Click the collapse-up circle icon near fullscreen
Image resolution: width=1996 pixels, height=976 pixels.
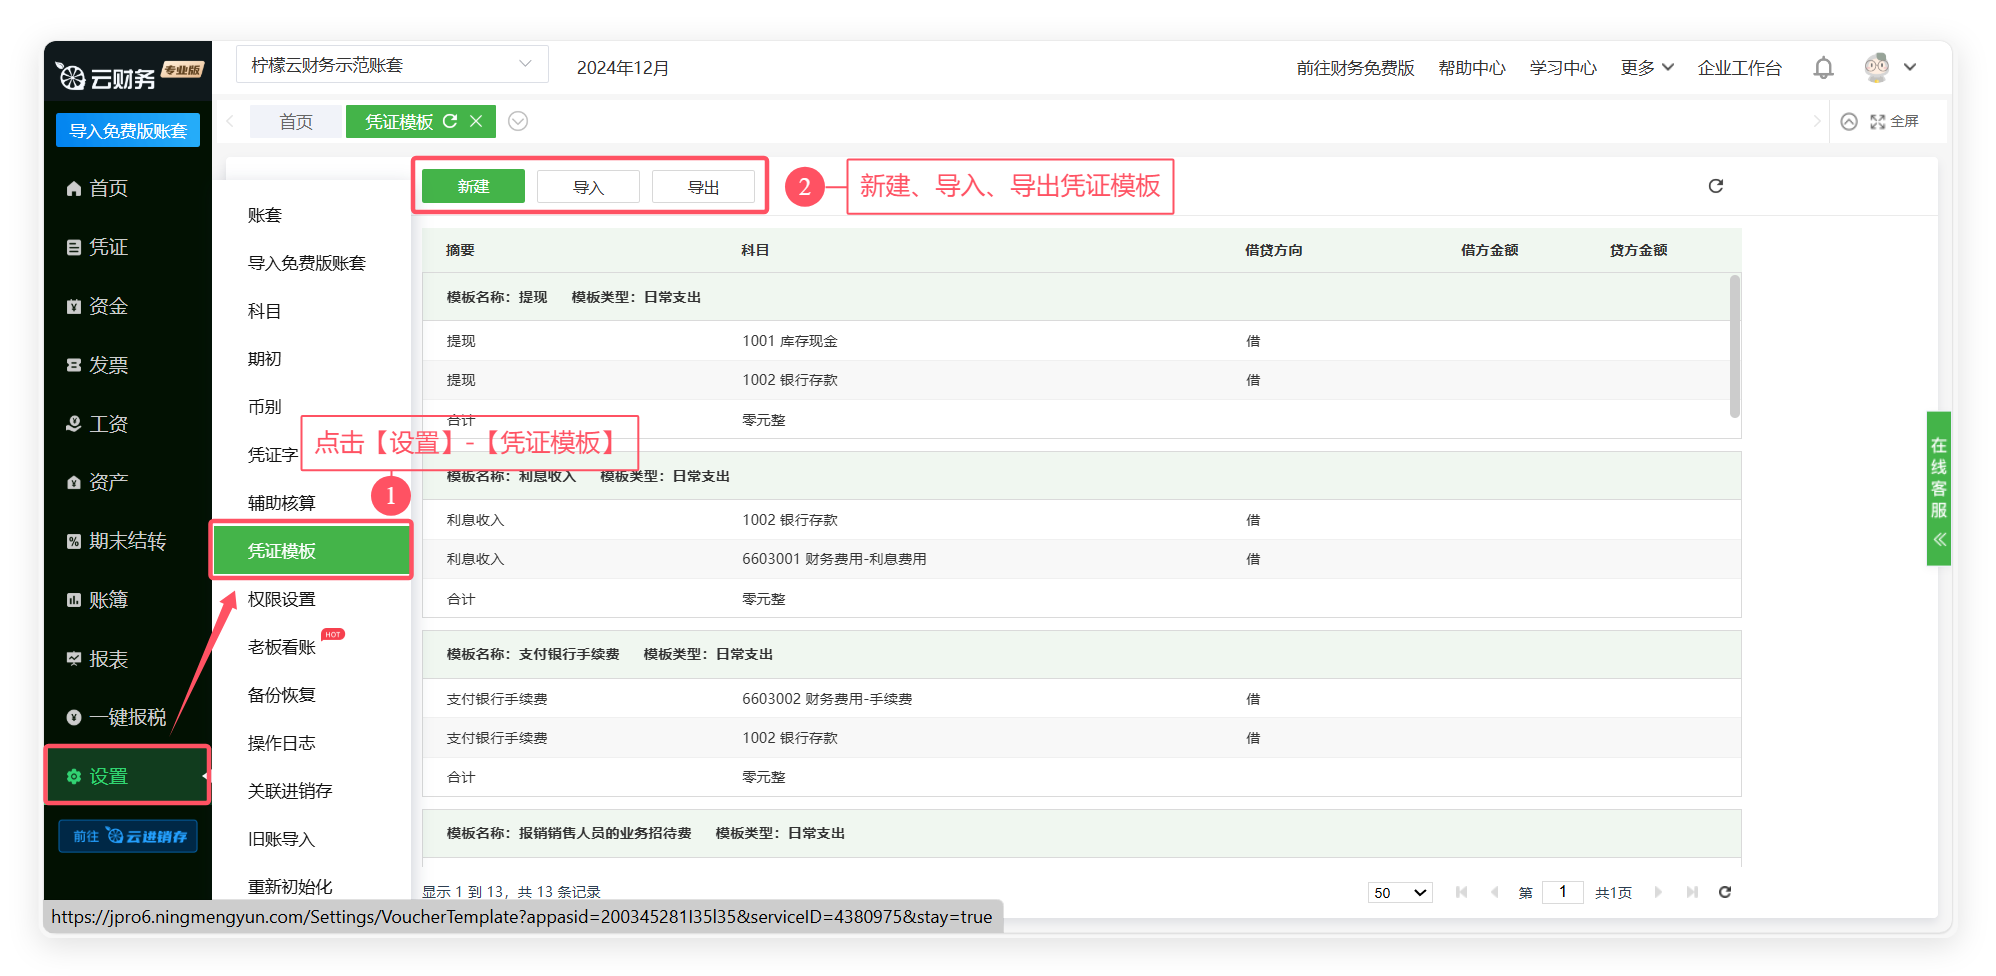[1849, 121]
